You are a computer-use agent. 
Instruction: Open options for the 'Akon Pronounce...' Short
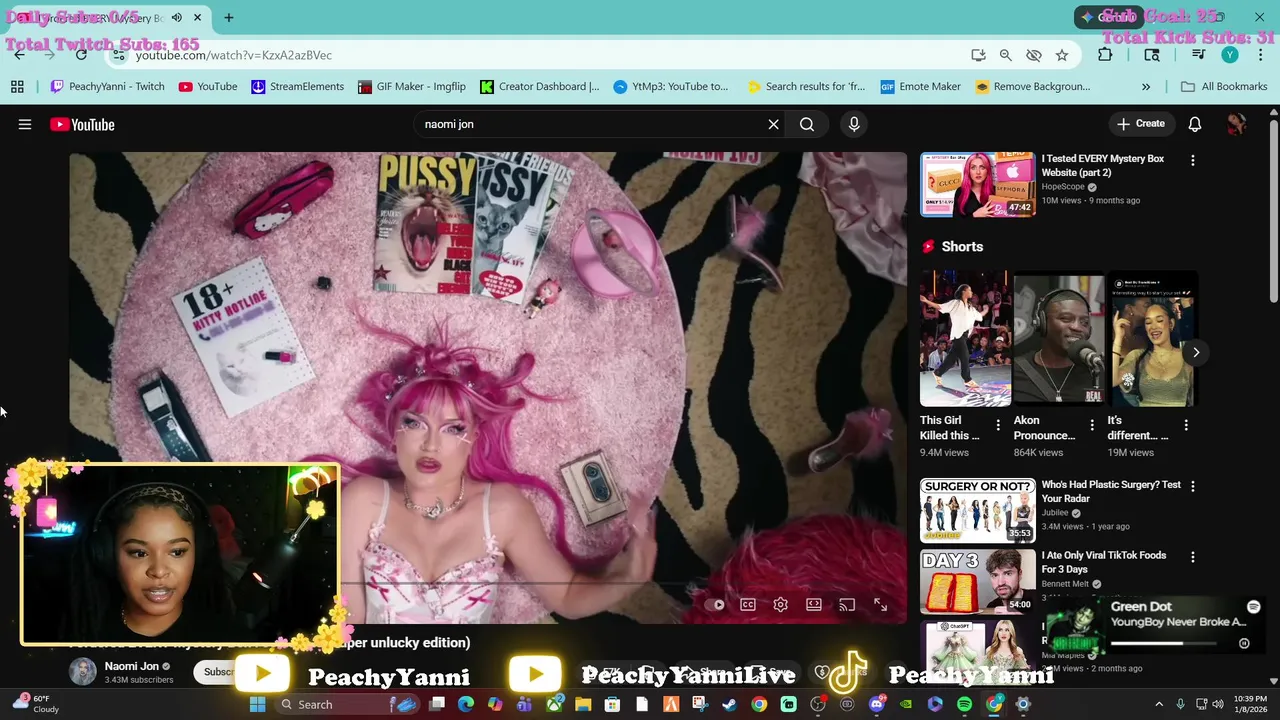1092,425
